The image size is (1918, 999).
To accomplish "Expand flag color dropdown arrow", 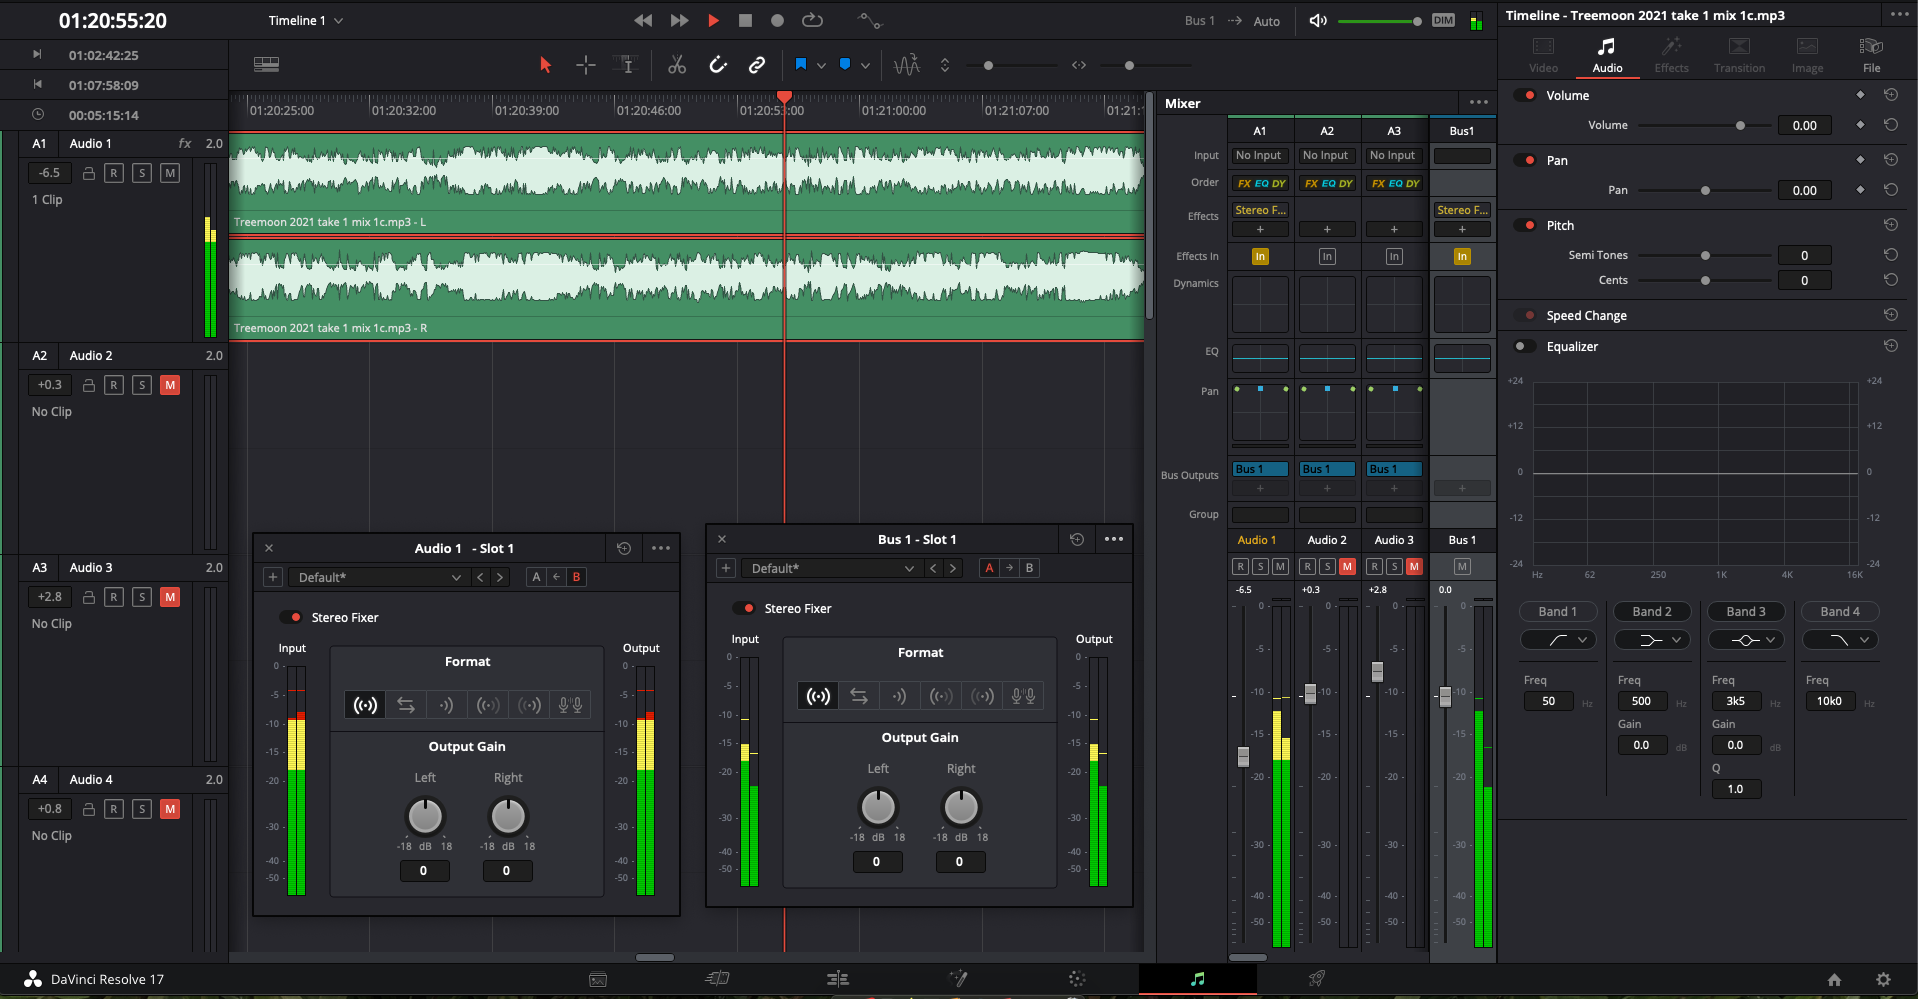I will [x=822, y=65].
